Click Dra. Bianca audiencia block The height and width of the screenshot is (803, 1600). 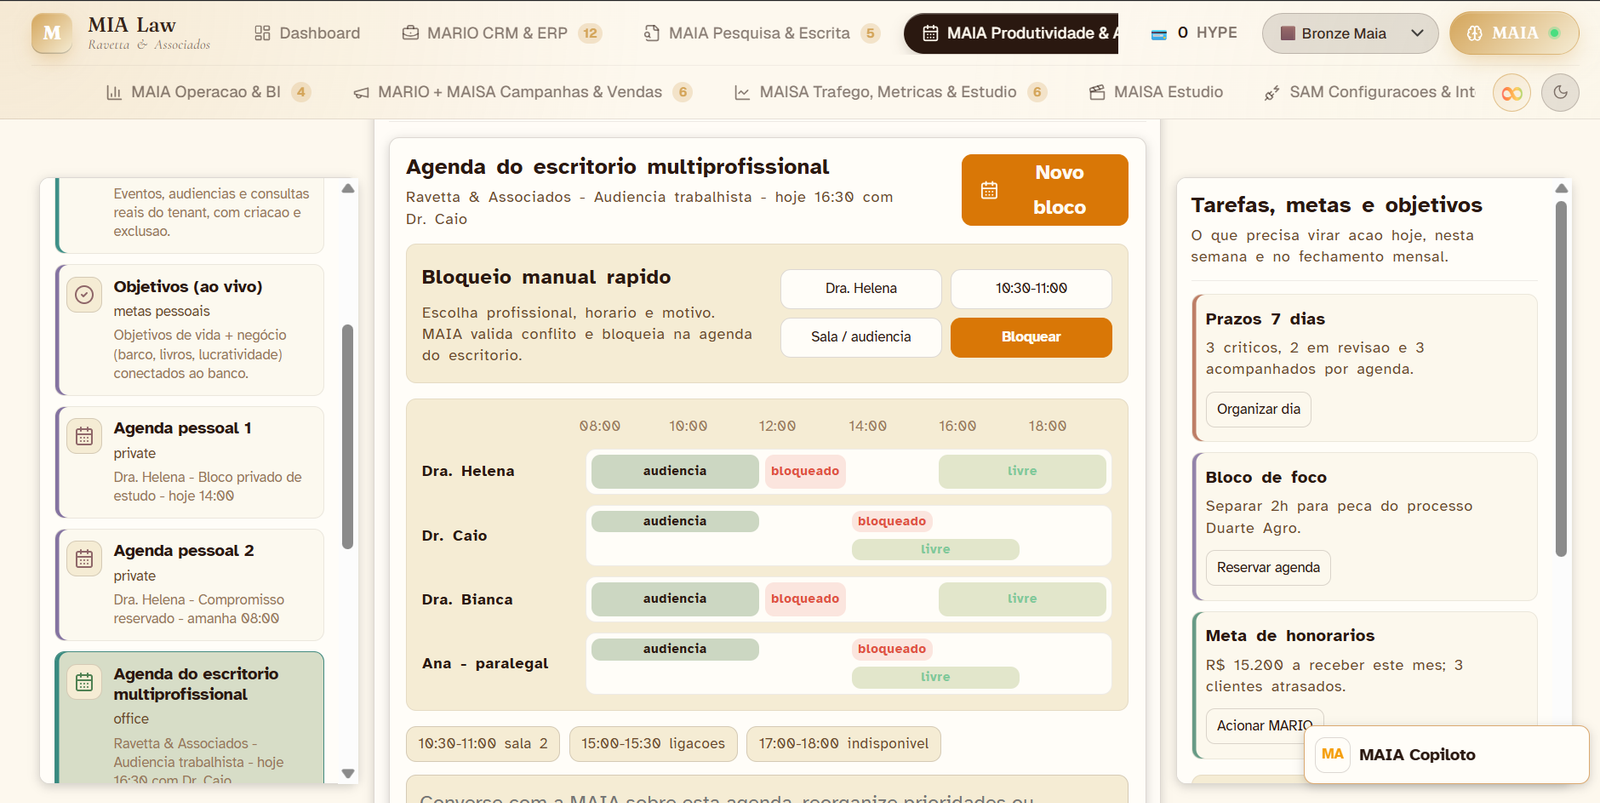coord(675,599)
